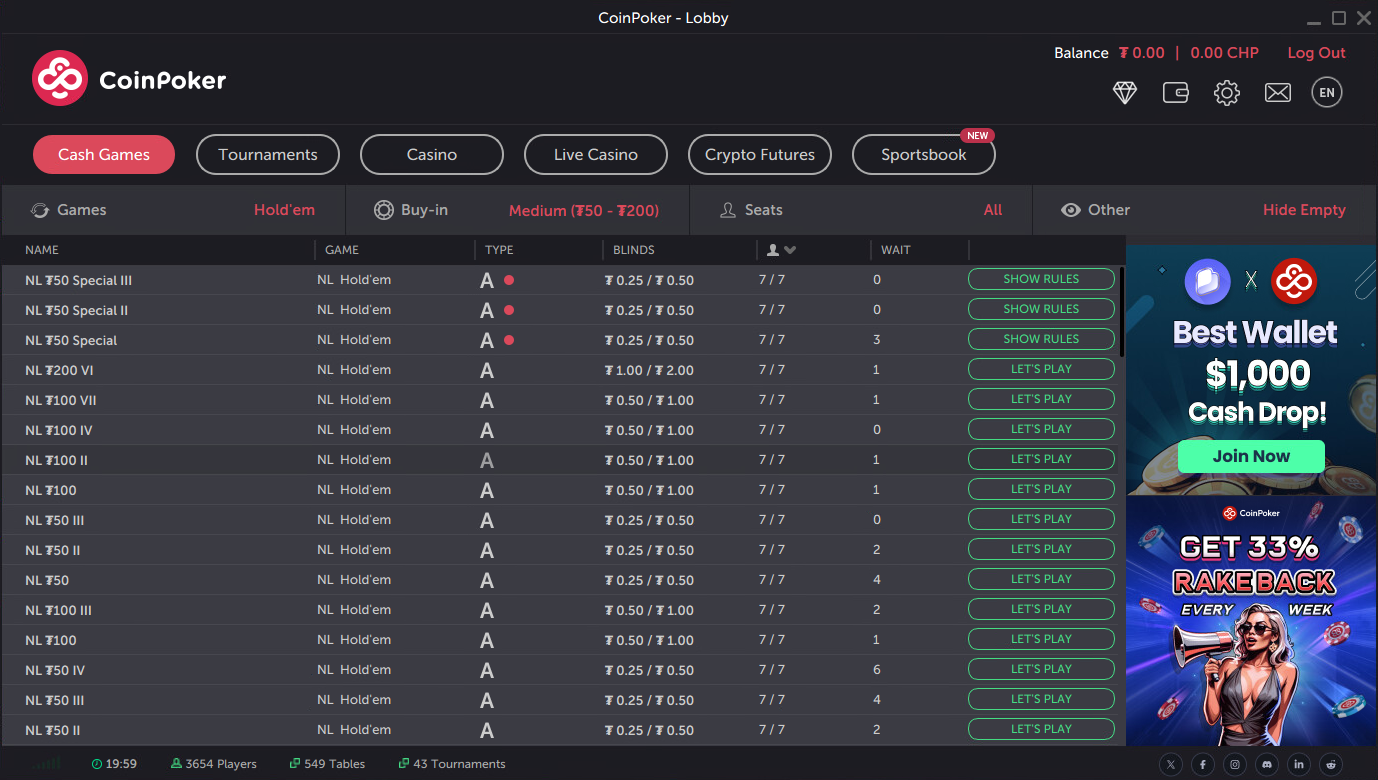Open the Casino tab
The height and width of the screenshot is (780, 1378).
coord(432,154)
